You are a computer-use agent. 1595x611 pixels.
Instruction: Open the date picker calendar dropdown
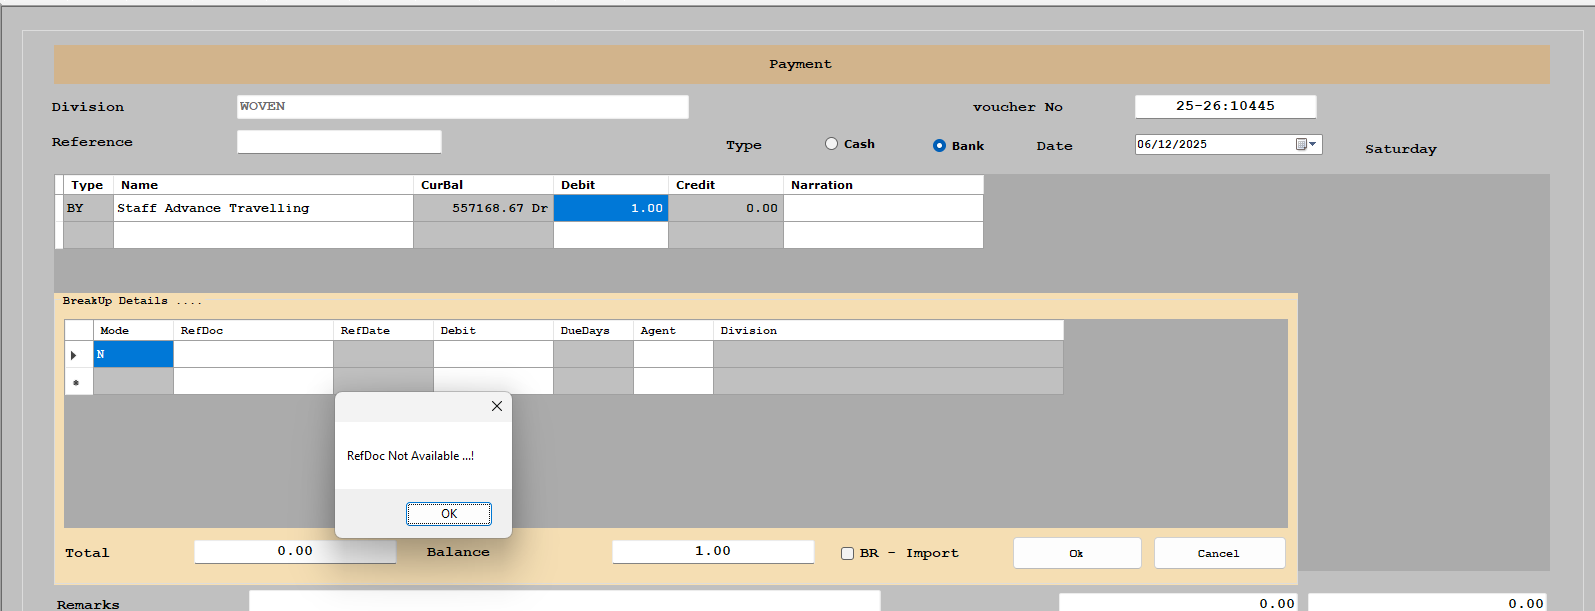[1305, 145]
